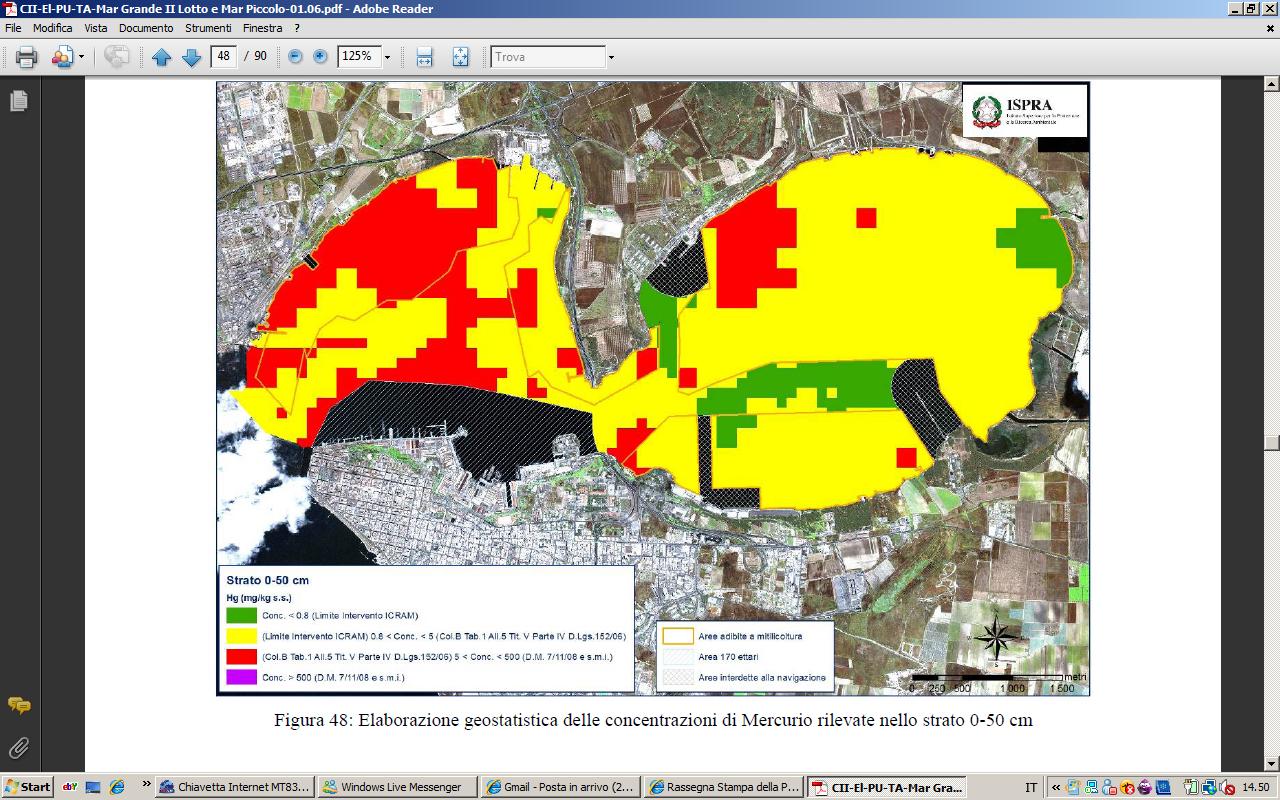
Task: Zoom out using the minus button
Action: pyautogui.click(x=295, y=57)
